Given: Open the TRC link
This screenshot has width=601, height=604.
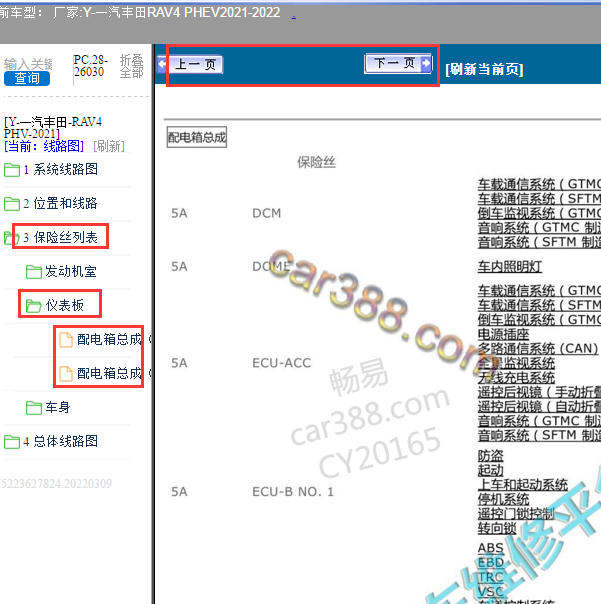Looking at the screenshot, I should coord(491,577).
